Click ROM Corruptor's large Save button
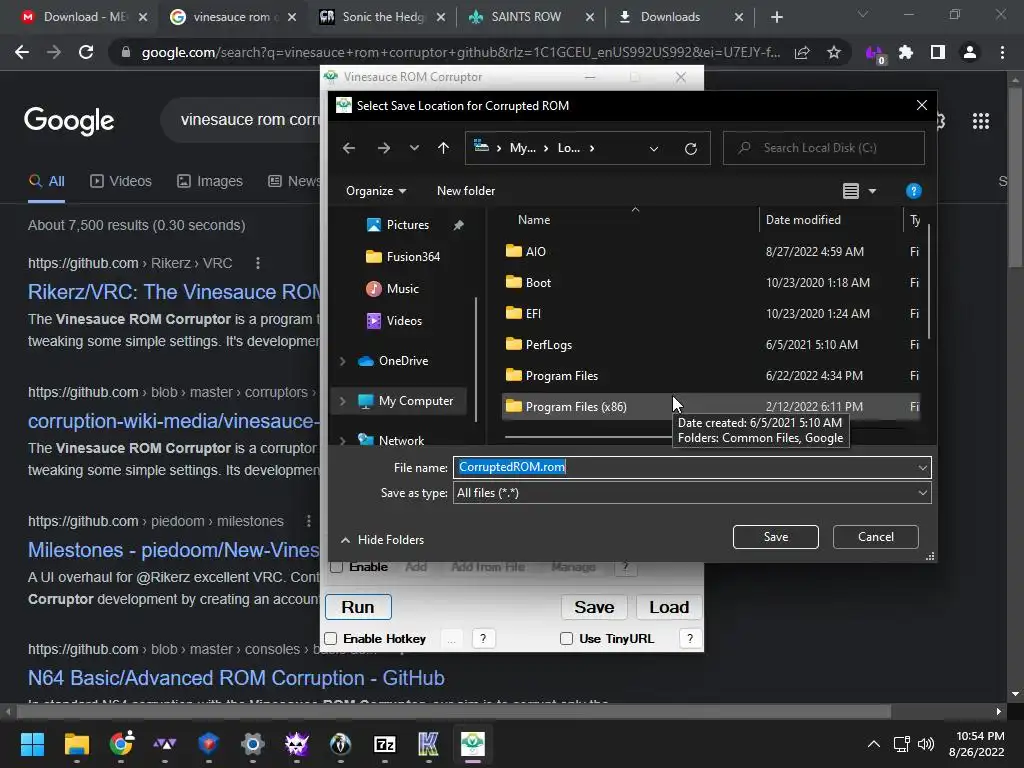 point(594,607)
